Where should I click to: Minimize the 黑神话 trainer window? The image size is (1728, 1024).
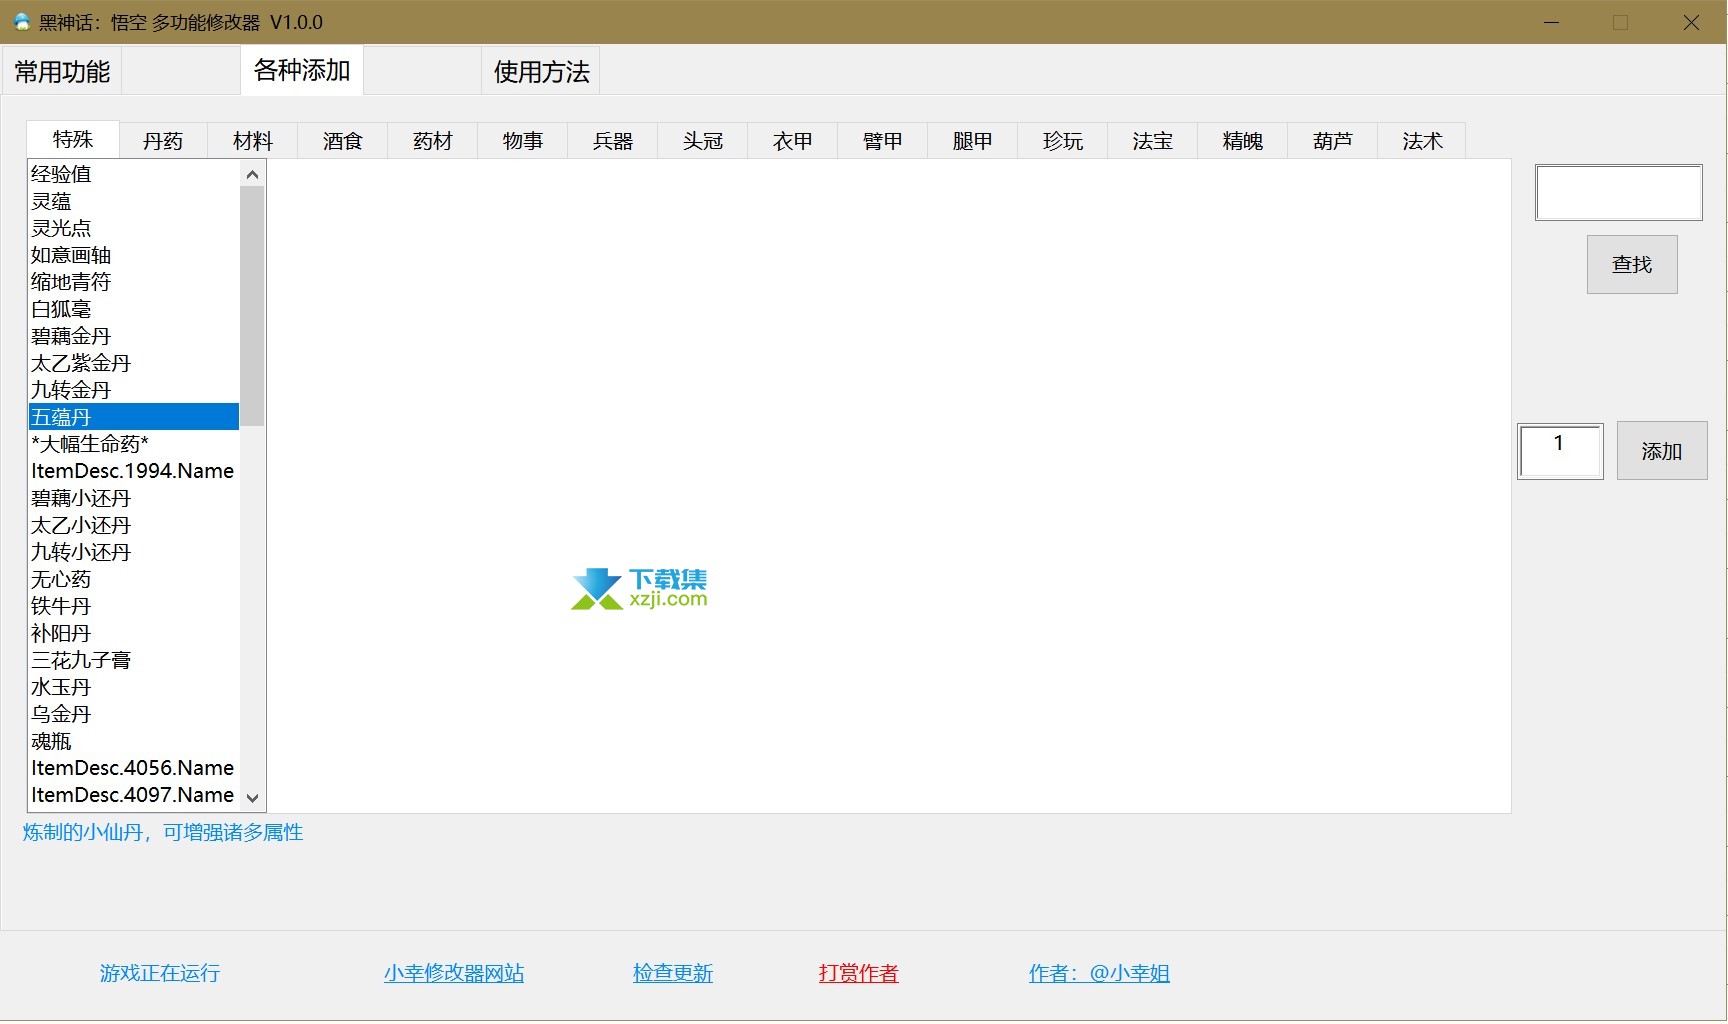1552,22
